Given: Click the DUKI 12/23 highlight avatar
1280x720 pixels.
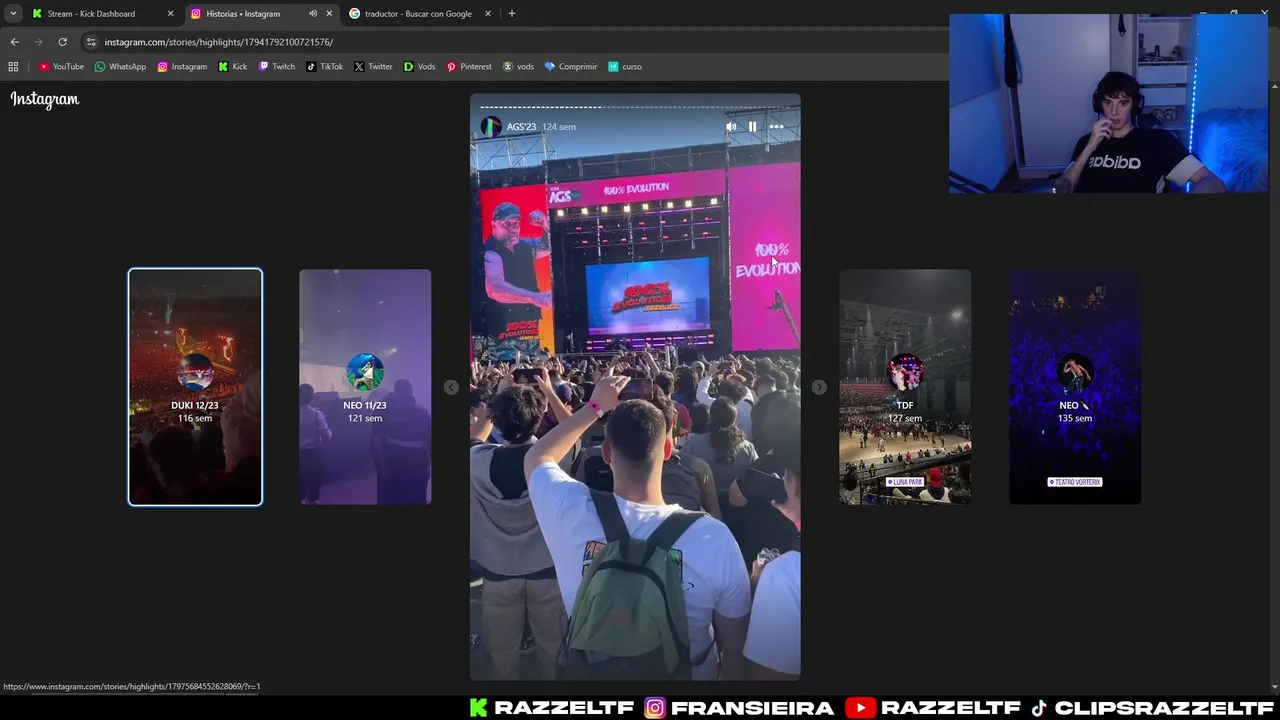Looking at the screenshot, I should point(195,373).
